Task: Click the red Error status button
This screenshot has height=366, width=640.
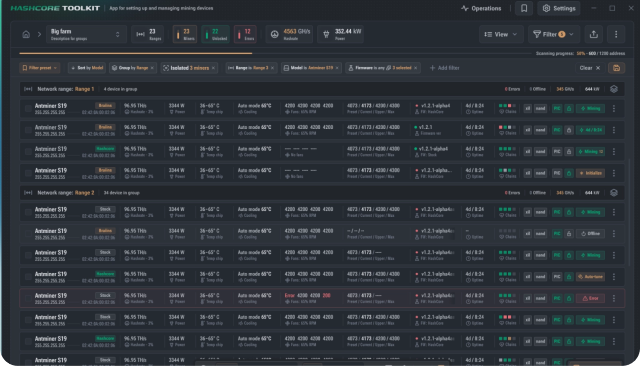Action: coord(590,298)
